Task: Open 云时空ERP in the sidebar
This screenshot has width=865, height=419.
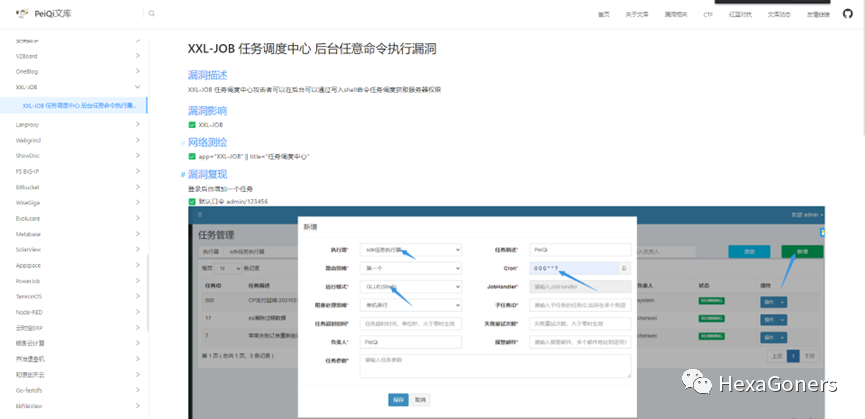Action: tap(29, 327)
